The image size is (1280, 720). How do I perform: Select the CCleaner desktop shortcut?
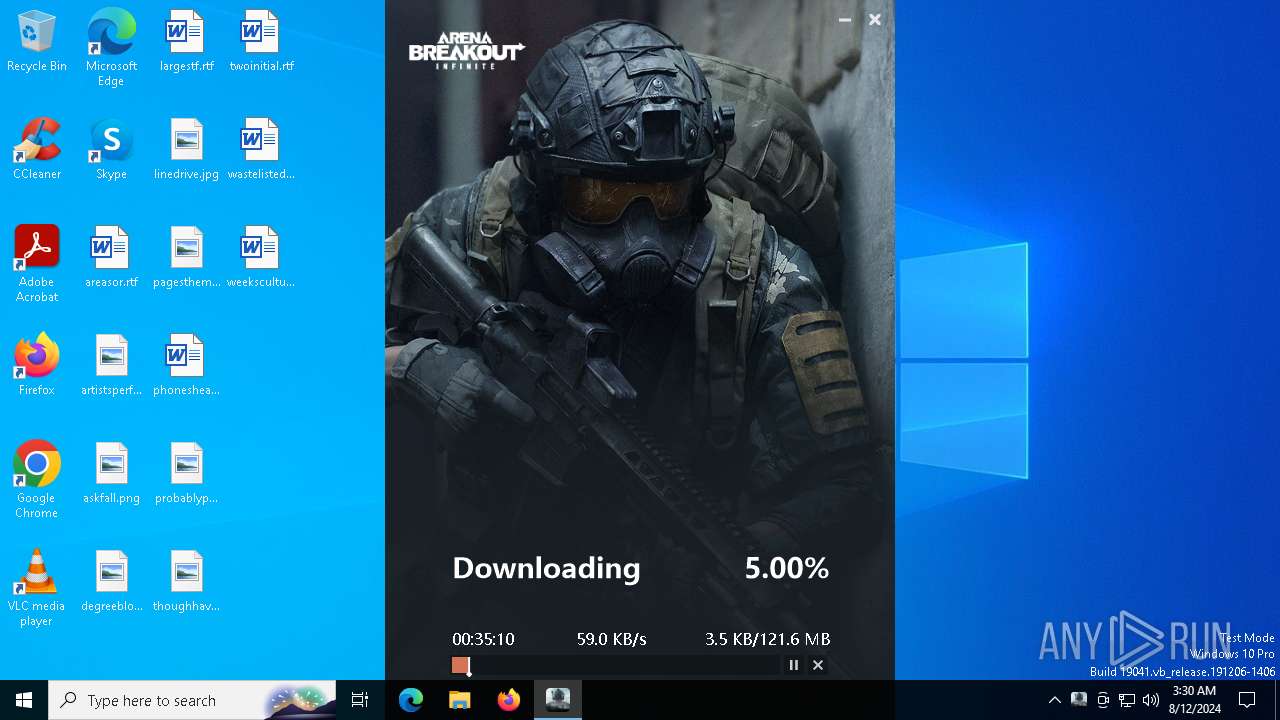pyautogui.click(x=37, y=150)
